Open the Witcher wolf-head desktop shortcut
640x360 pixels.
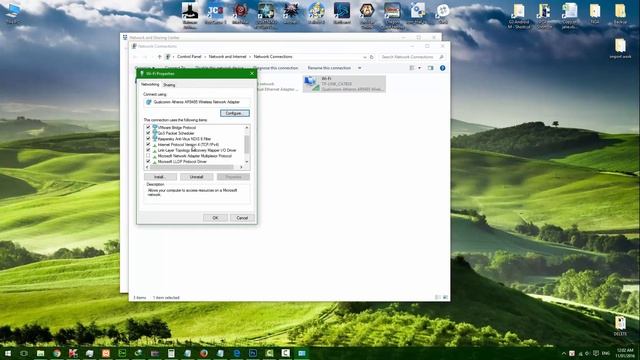pos(291,13)
